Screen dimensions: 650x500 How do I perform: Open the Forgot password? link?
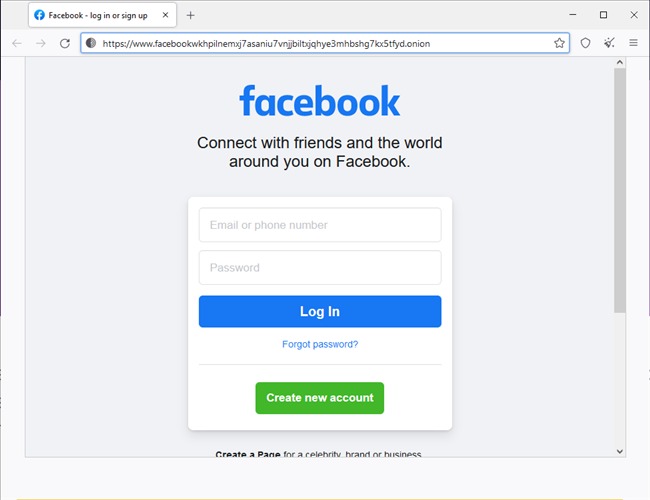(x=320, y=344)
